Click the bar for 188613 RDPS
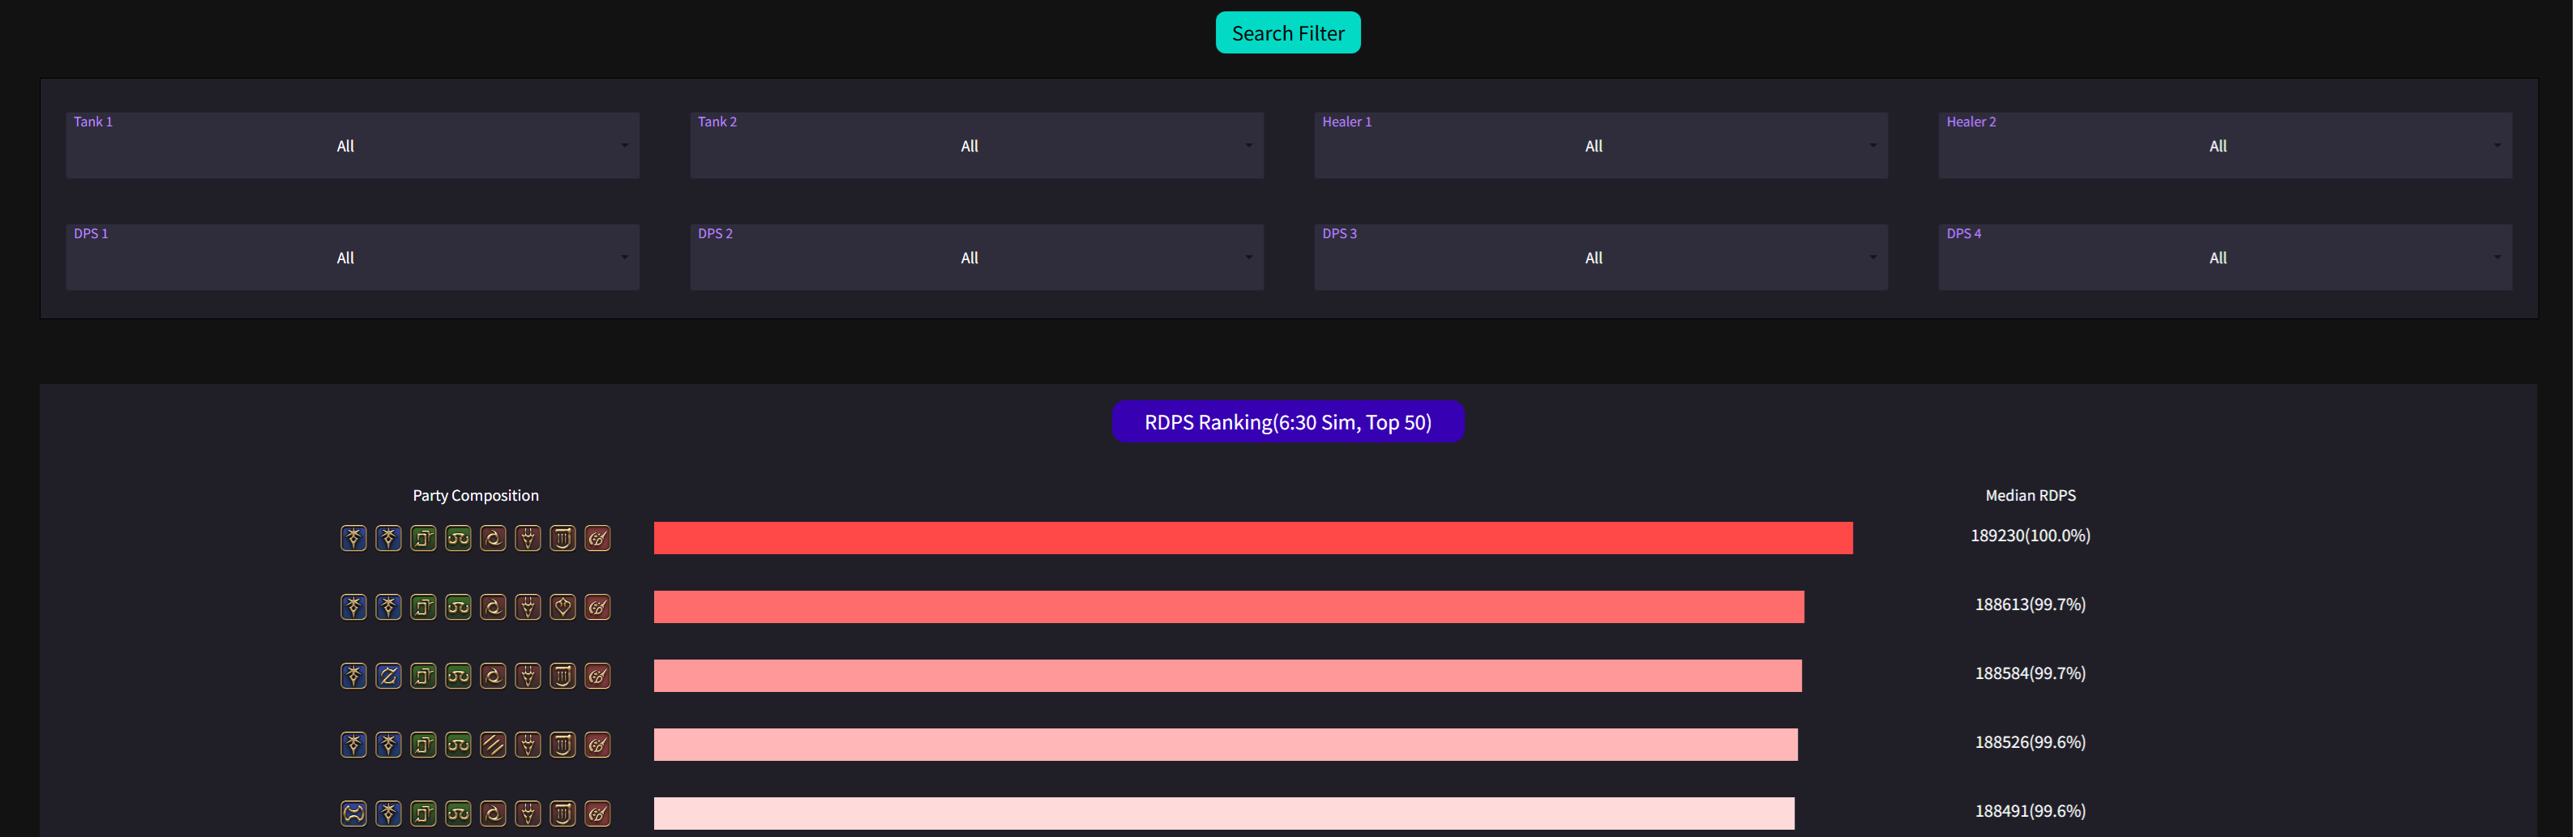 [x=1229, y=607]
